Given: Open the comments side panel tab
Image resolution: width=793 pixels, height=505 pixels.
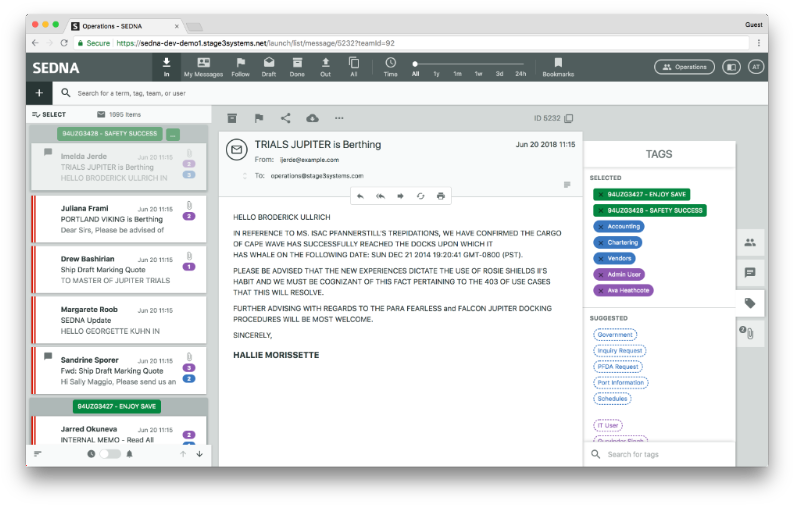Looking at the screenshot, I should pyautogui.click(x=750, y=273).
